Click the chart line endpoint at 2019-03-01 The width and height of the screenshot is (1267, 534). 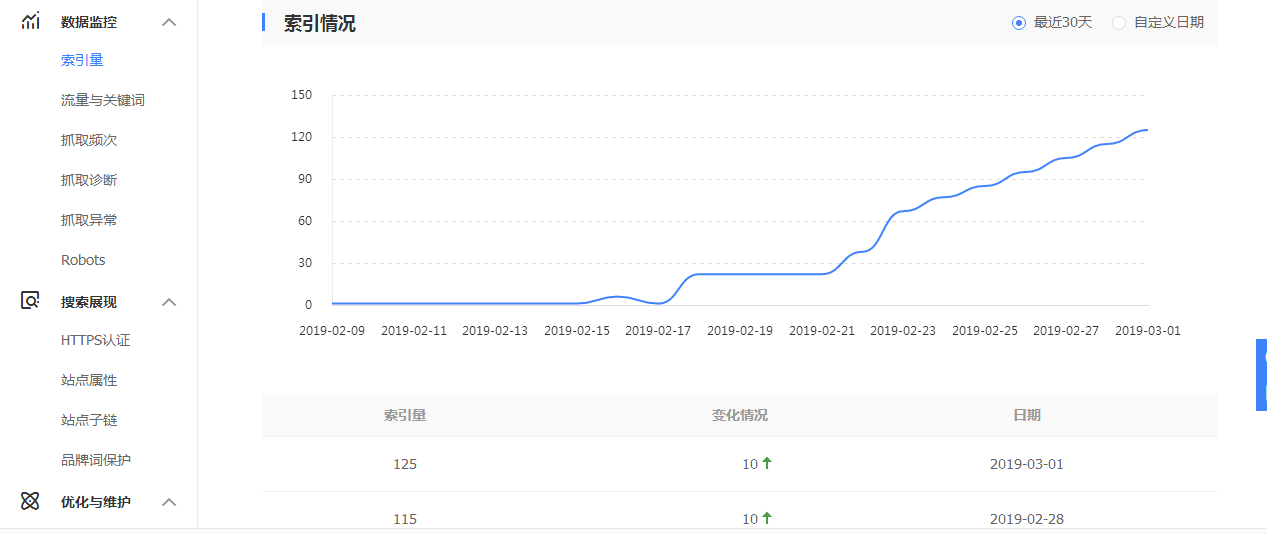point(1147,130)
